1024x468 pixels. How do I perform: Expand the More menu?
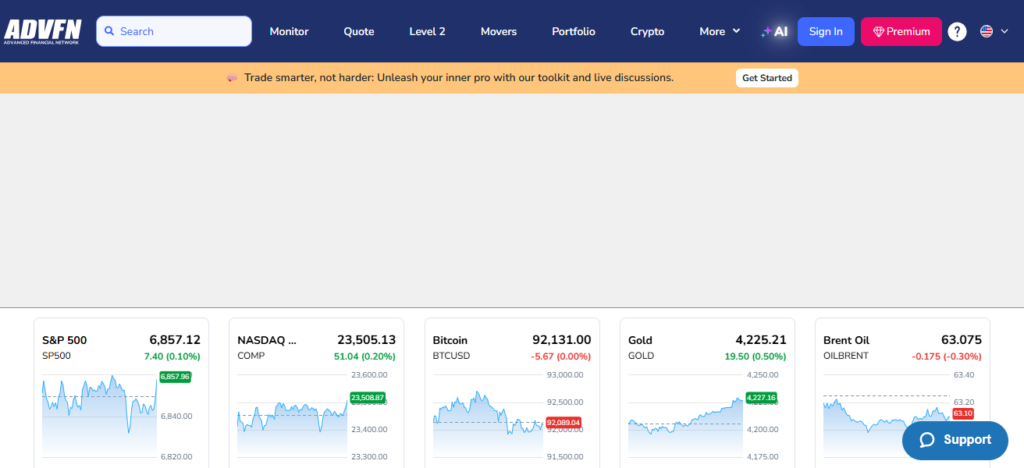pyautogui.click(x=719, y=31)
